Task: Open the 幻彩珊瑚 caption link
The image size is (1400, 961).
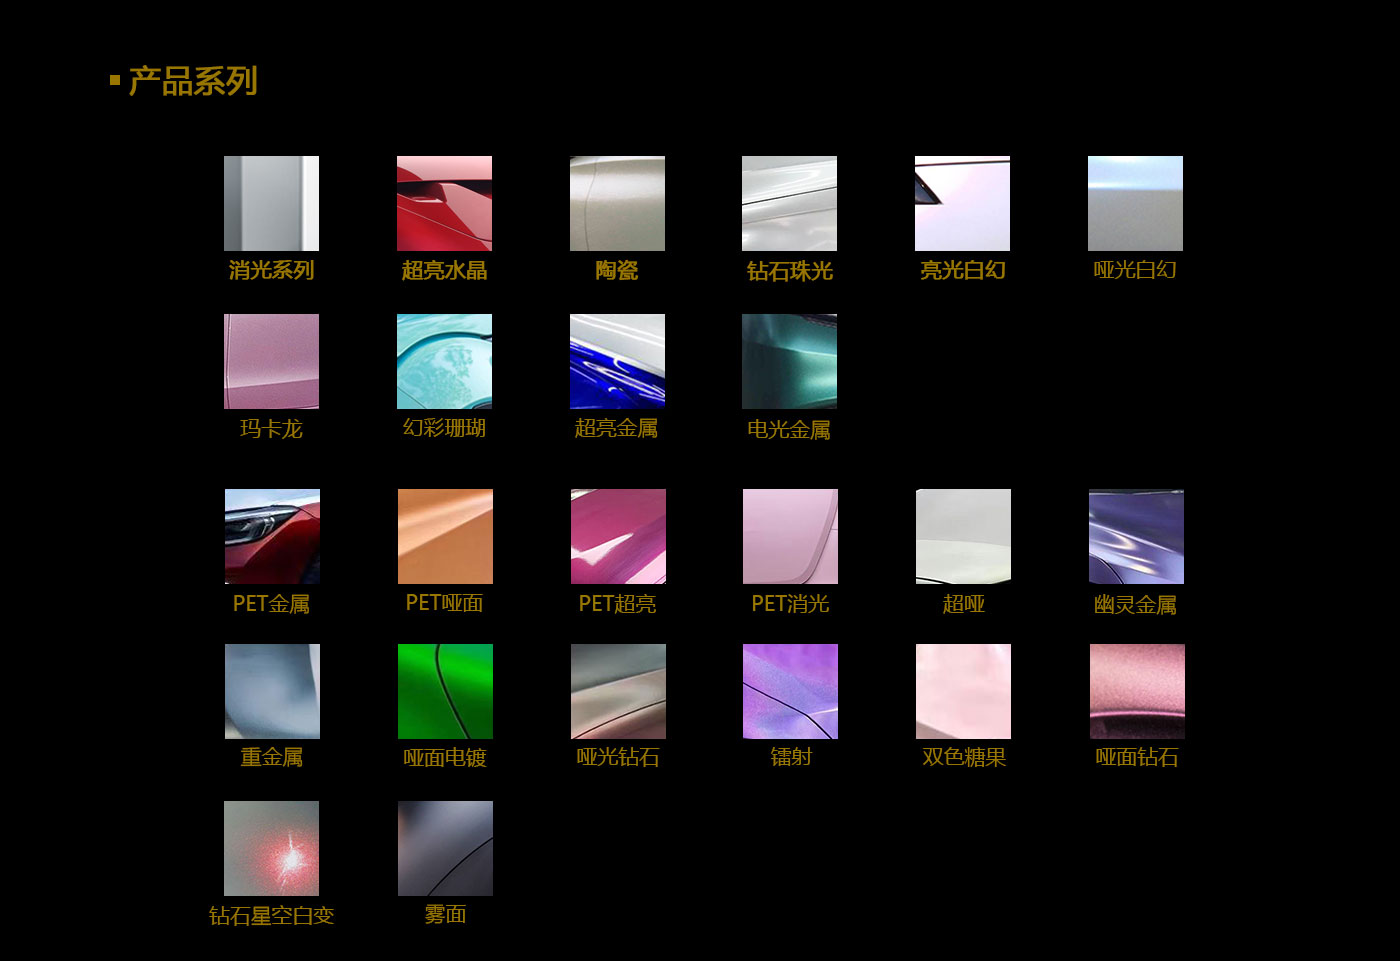Action: point(444,428)
